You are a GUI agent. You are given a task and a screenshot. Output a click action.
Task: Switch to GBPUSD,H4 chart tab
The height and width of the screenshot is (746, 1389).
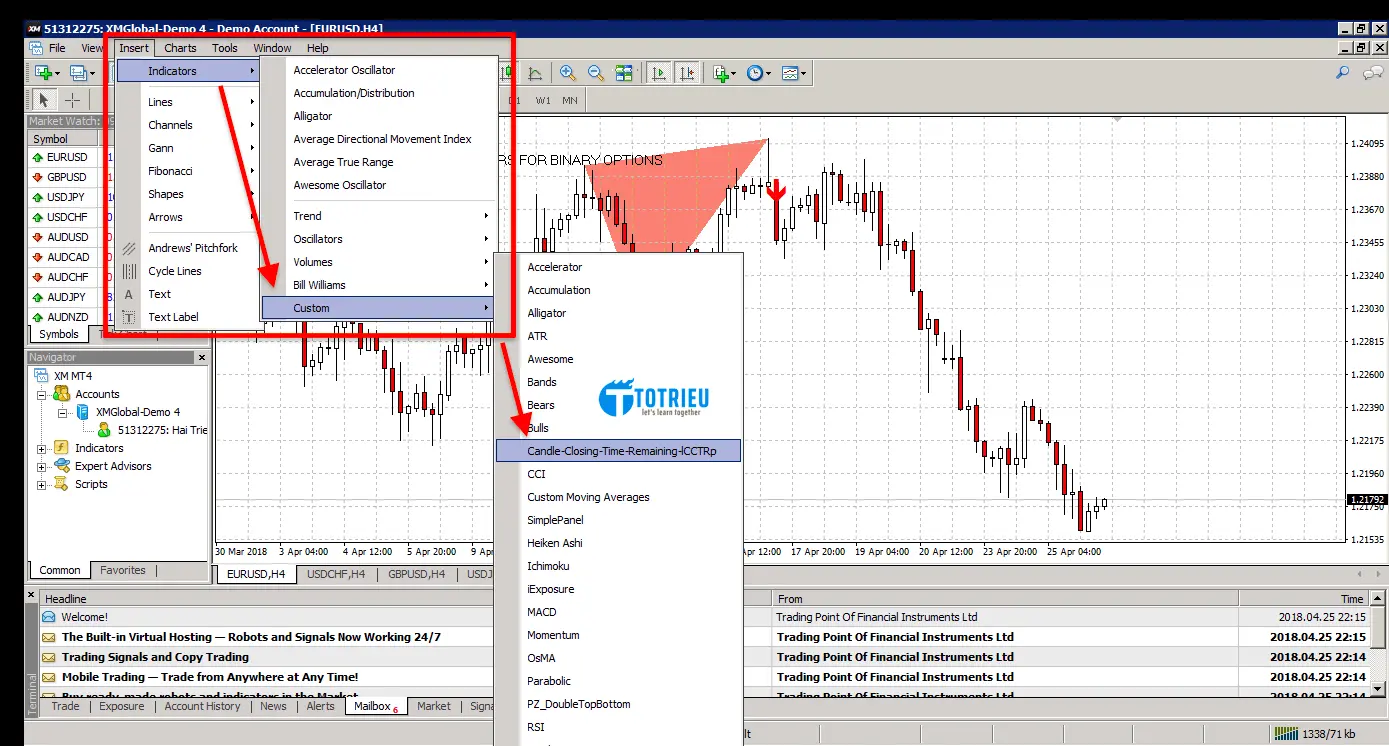click(418, 574)
